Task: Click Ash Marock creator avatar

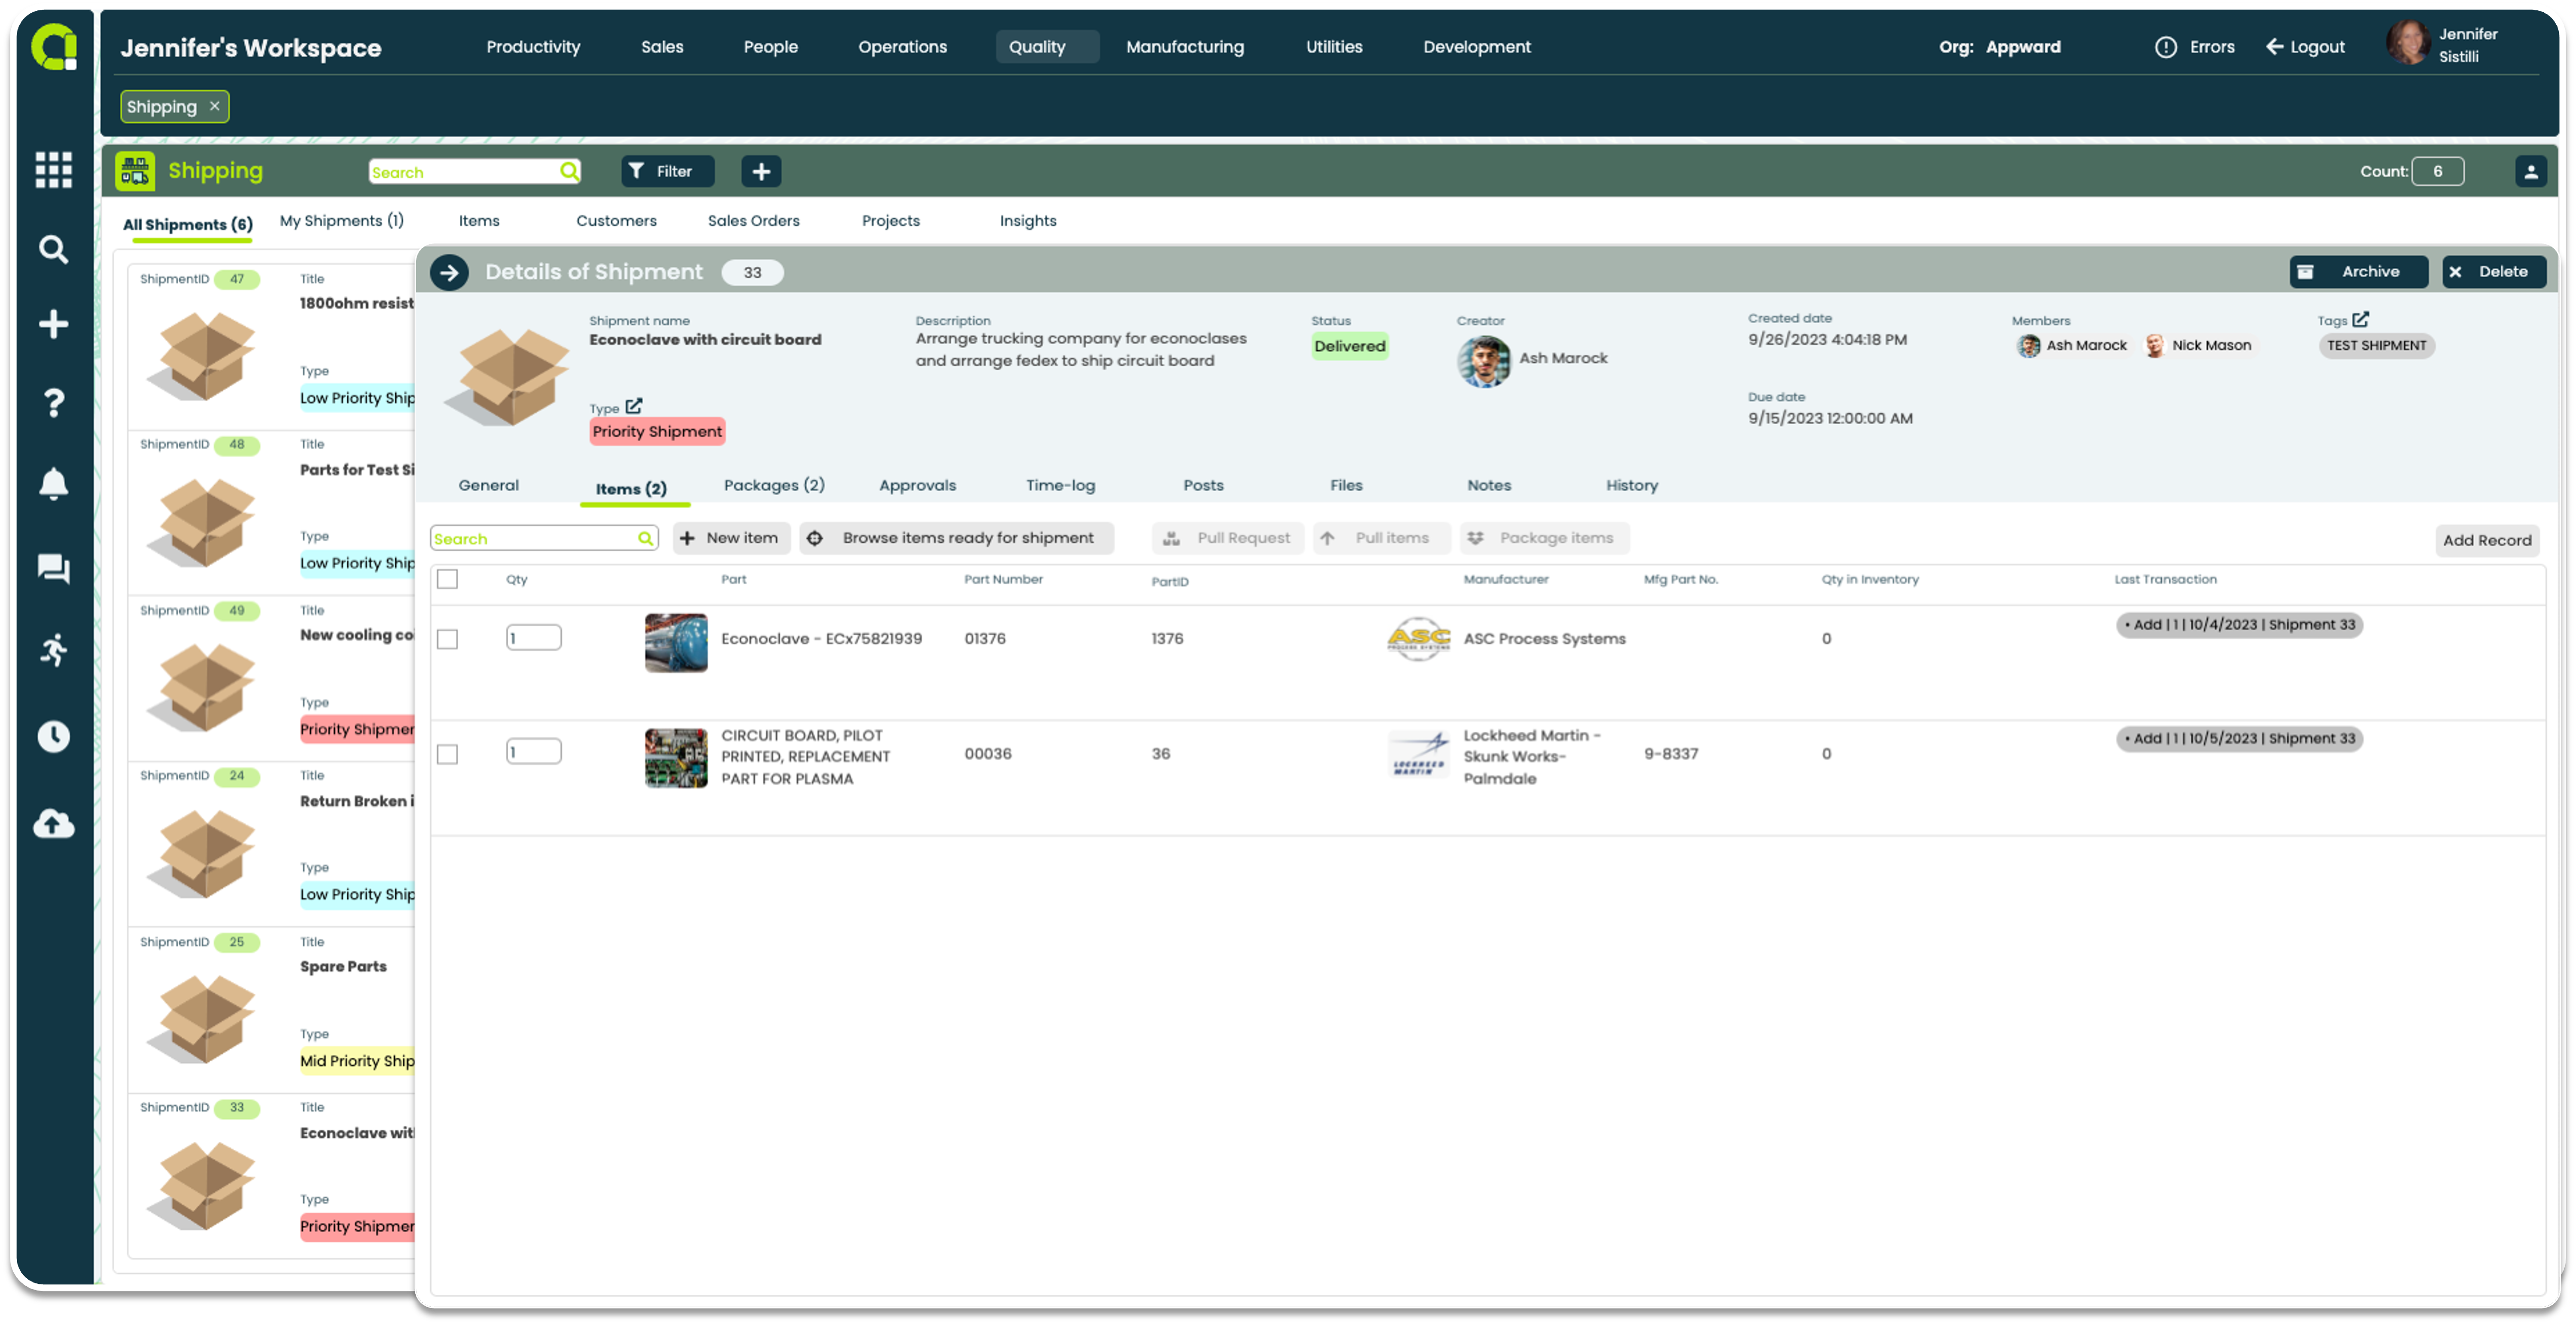Action: tap(1483, 361)
